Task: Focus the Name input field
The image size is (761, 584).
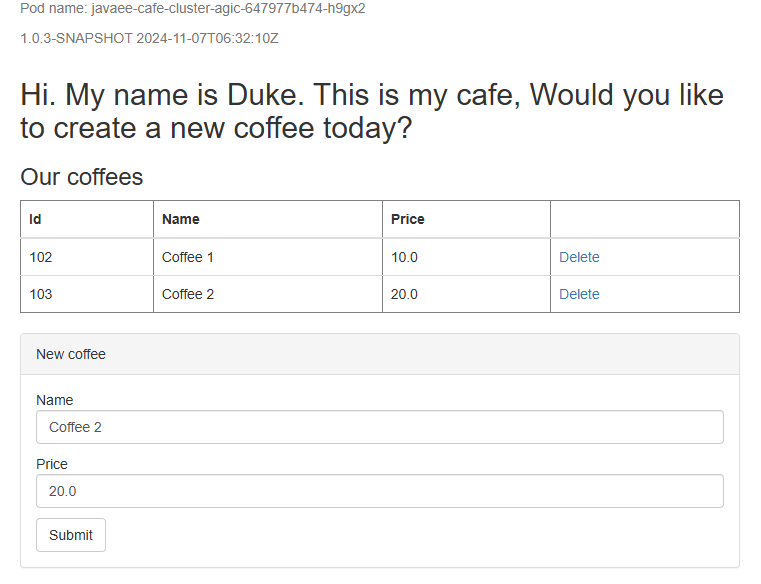Action: tap(379, 427)
